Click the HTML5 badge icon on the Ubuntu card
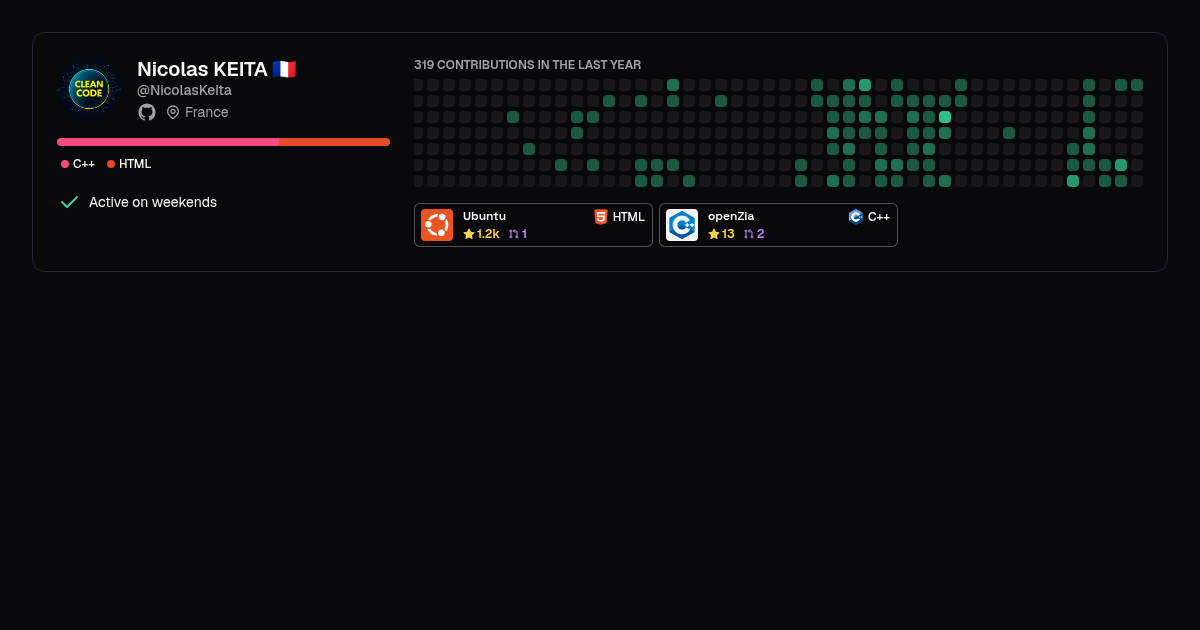 pyautogui.click(x=601, y=216)
